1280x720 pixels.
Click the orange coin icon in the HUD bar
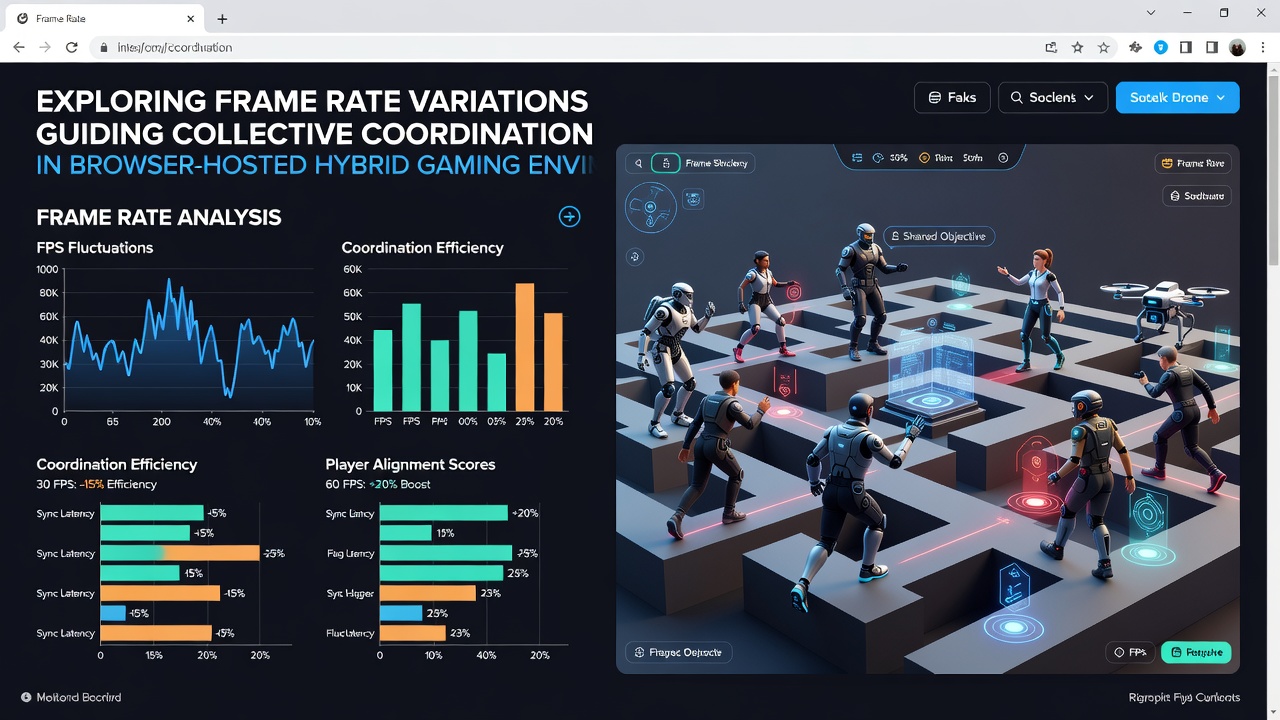924,158
